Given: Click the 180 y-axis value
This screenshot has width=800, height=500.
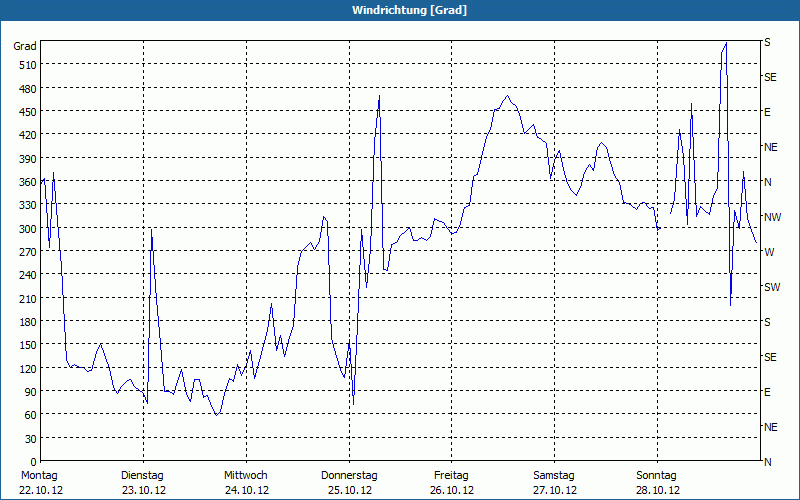Looking at the screenshot, I should tap(28, 322).
